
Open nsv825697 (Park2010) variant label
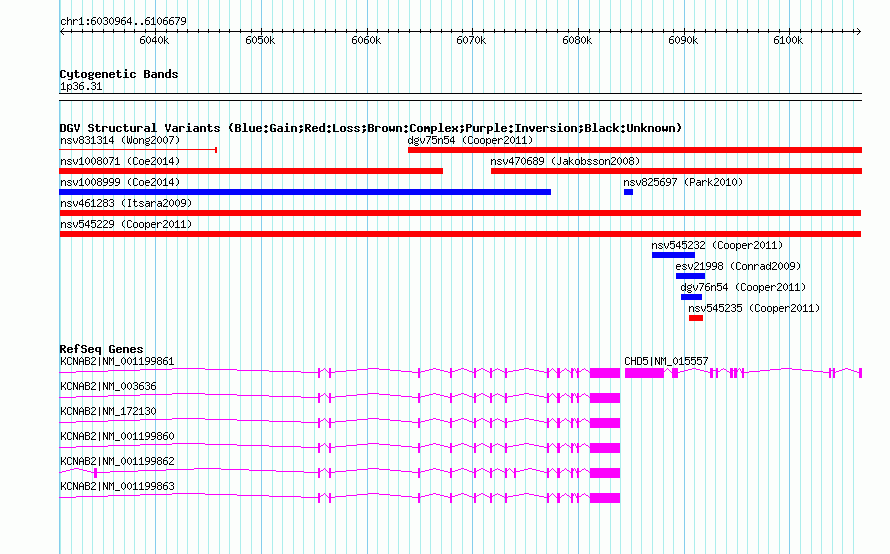click(683, 182)
